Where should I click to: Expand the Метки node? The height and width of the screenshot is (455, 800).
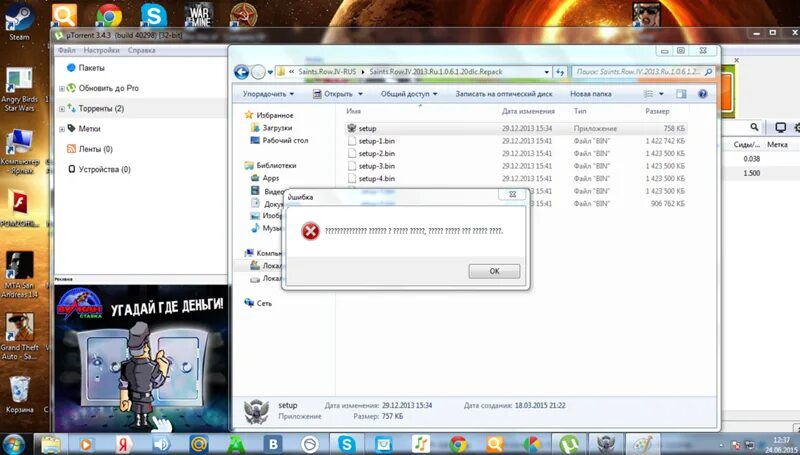[x=62, y=129]
